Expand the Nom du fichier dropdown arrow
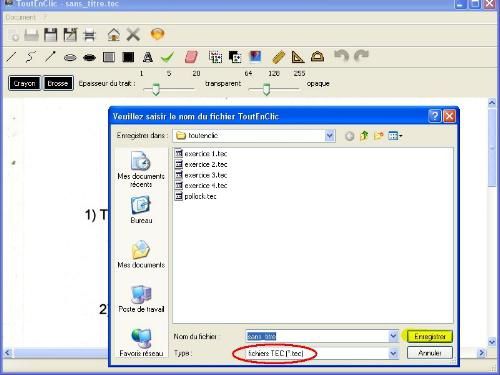 click(x=393, y=336)
